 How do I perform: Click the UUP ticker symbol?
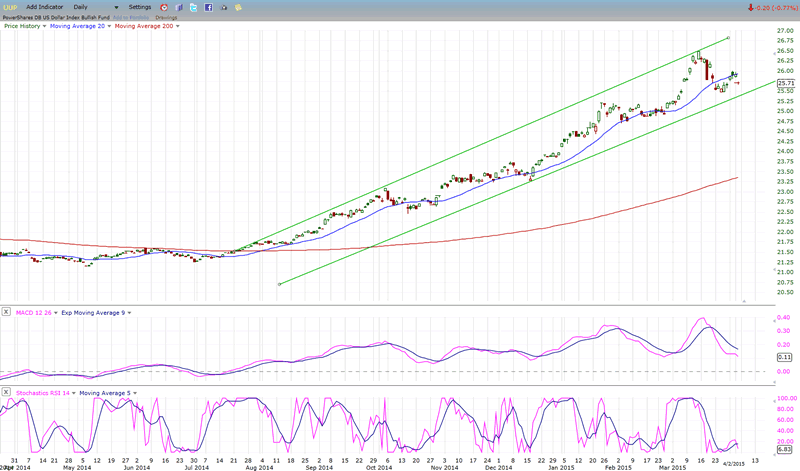[x=9, y=7]
